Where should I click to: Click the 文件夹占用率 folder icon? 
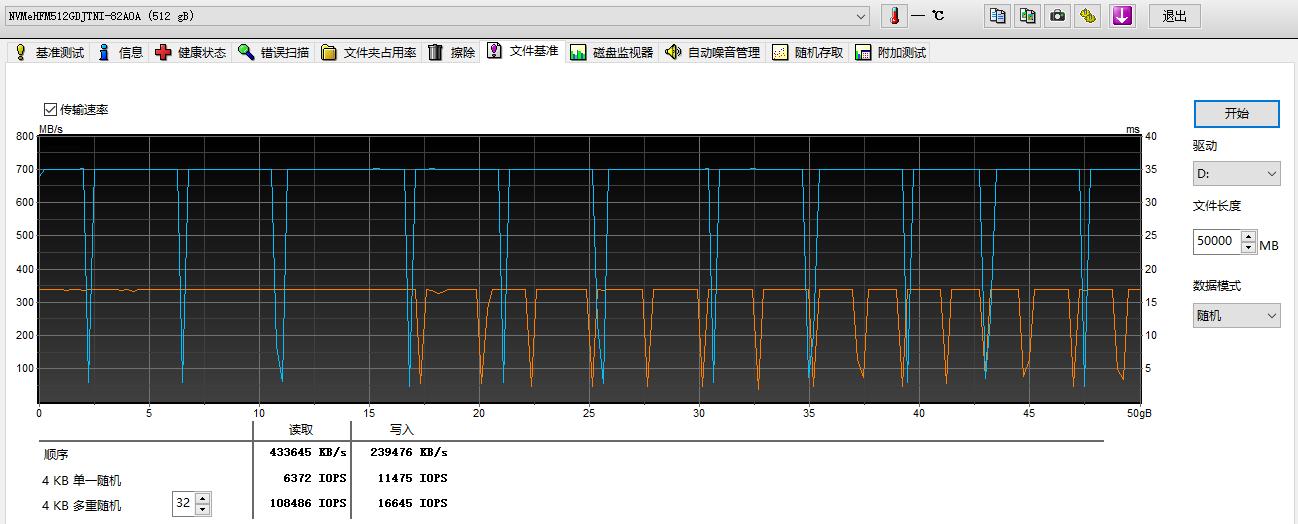[x=328, y=52]
